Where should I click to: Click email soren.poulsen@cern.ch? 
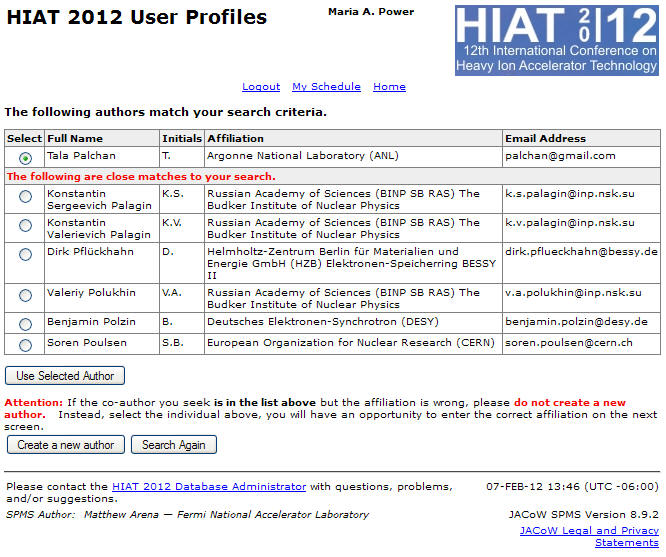[x=569, y=343]
